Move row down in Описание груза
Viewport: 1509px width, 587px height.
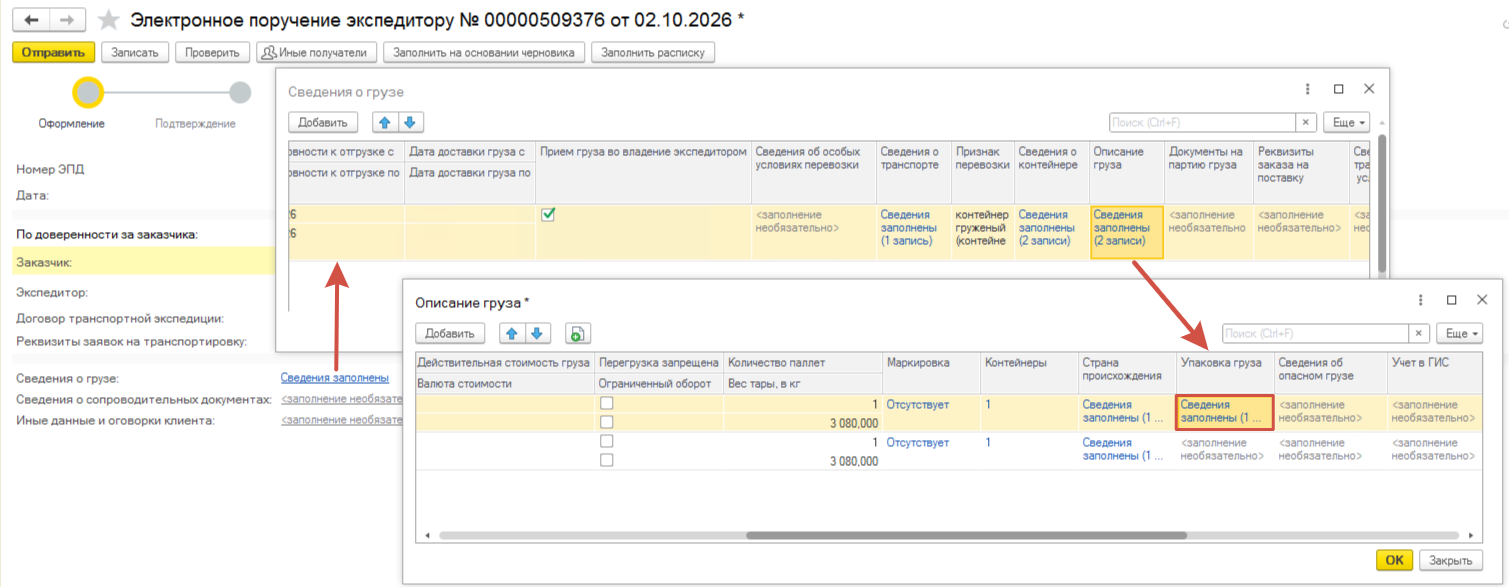click(x=538, y=333)
